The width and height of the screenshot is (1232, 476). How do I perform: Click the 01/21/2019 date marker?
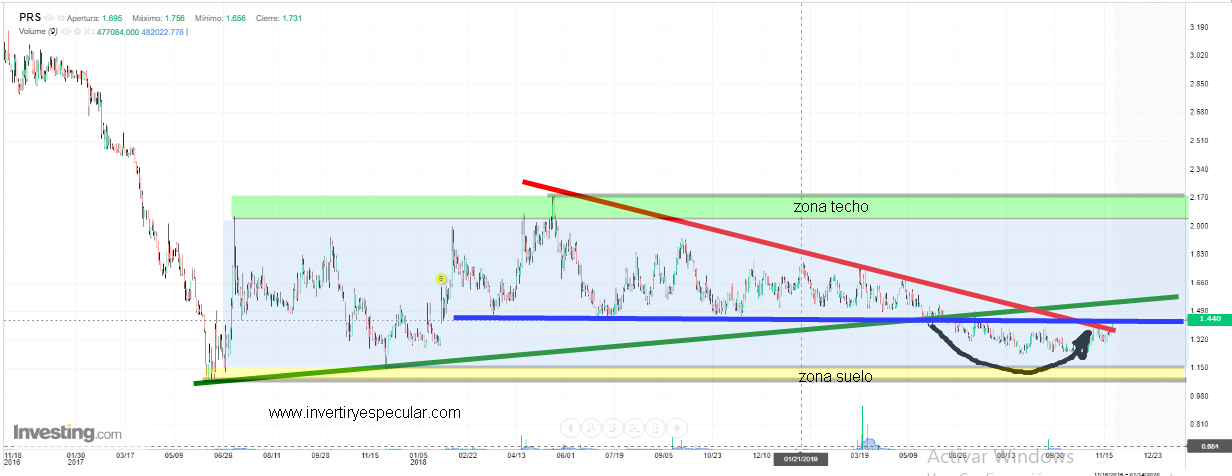[x=801, y=458]
